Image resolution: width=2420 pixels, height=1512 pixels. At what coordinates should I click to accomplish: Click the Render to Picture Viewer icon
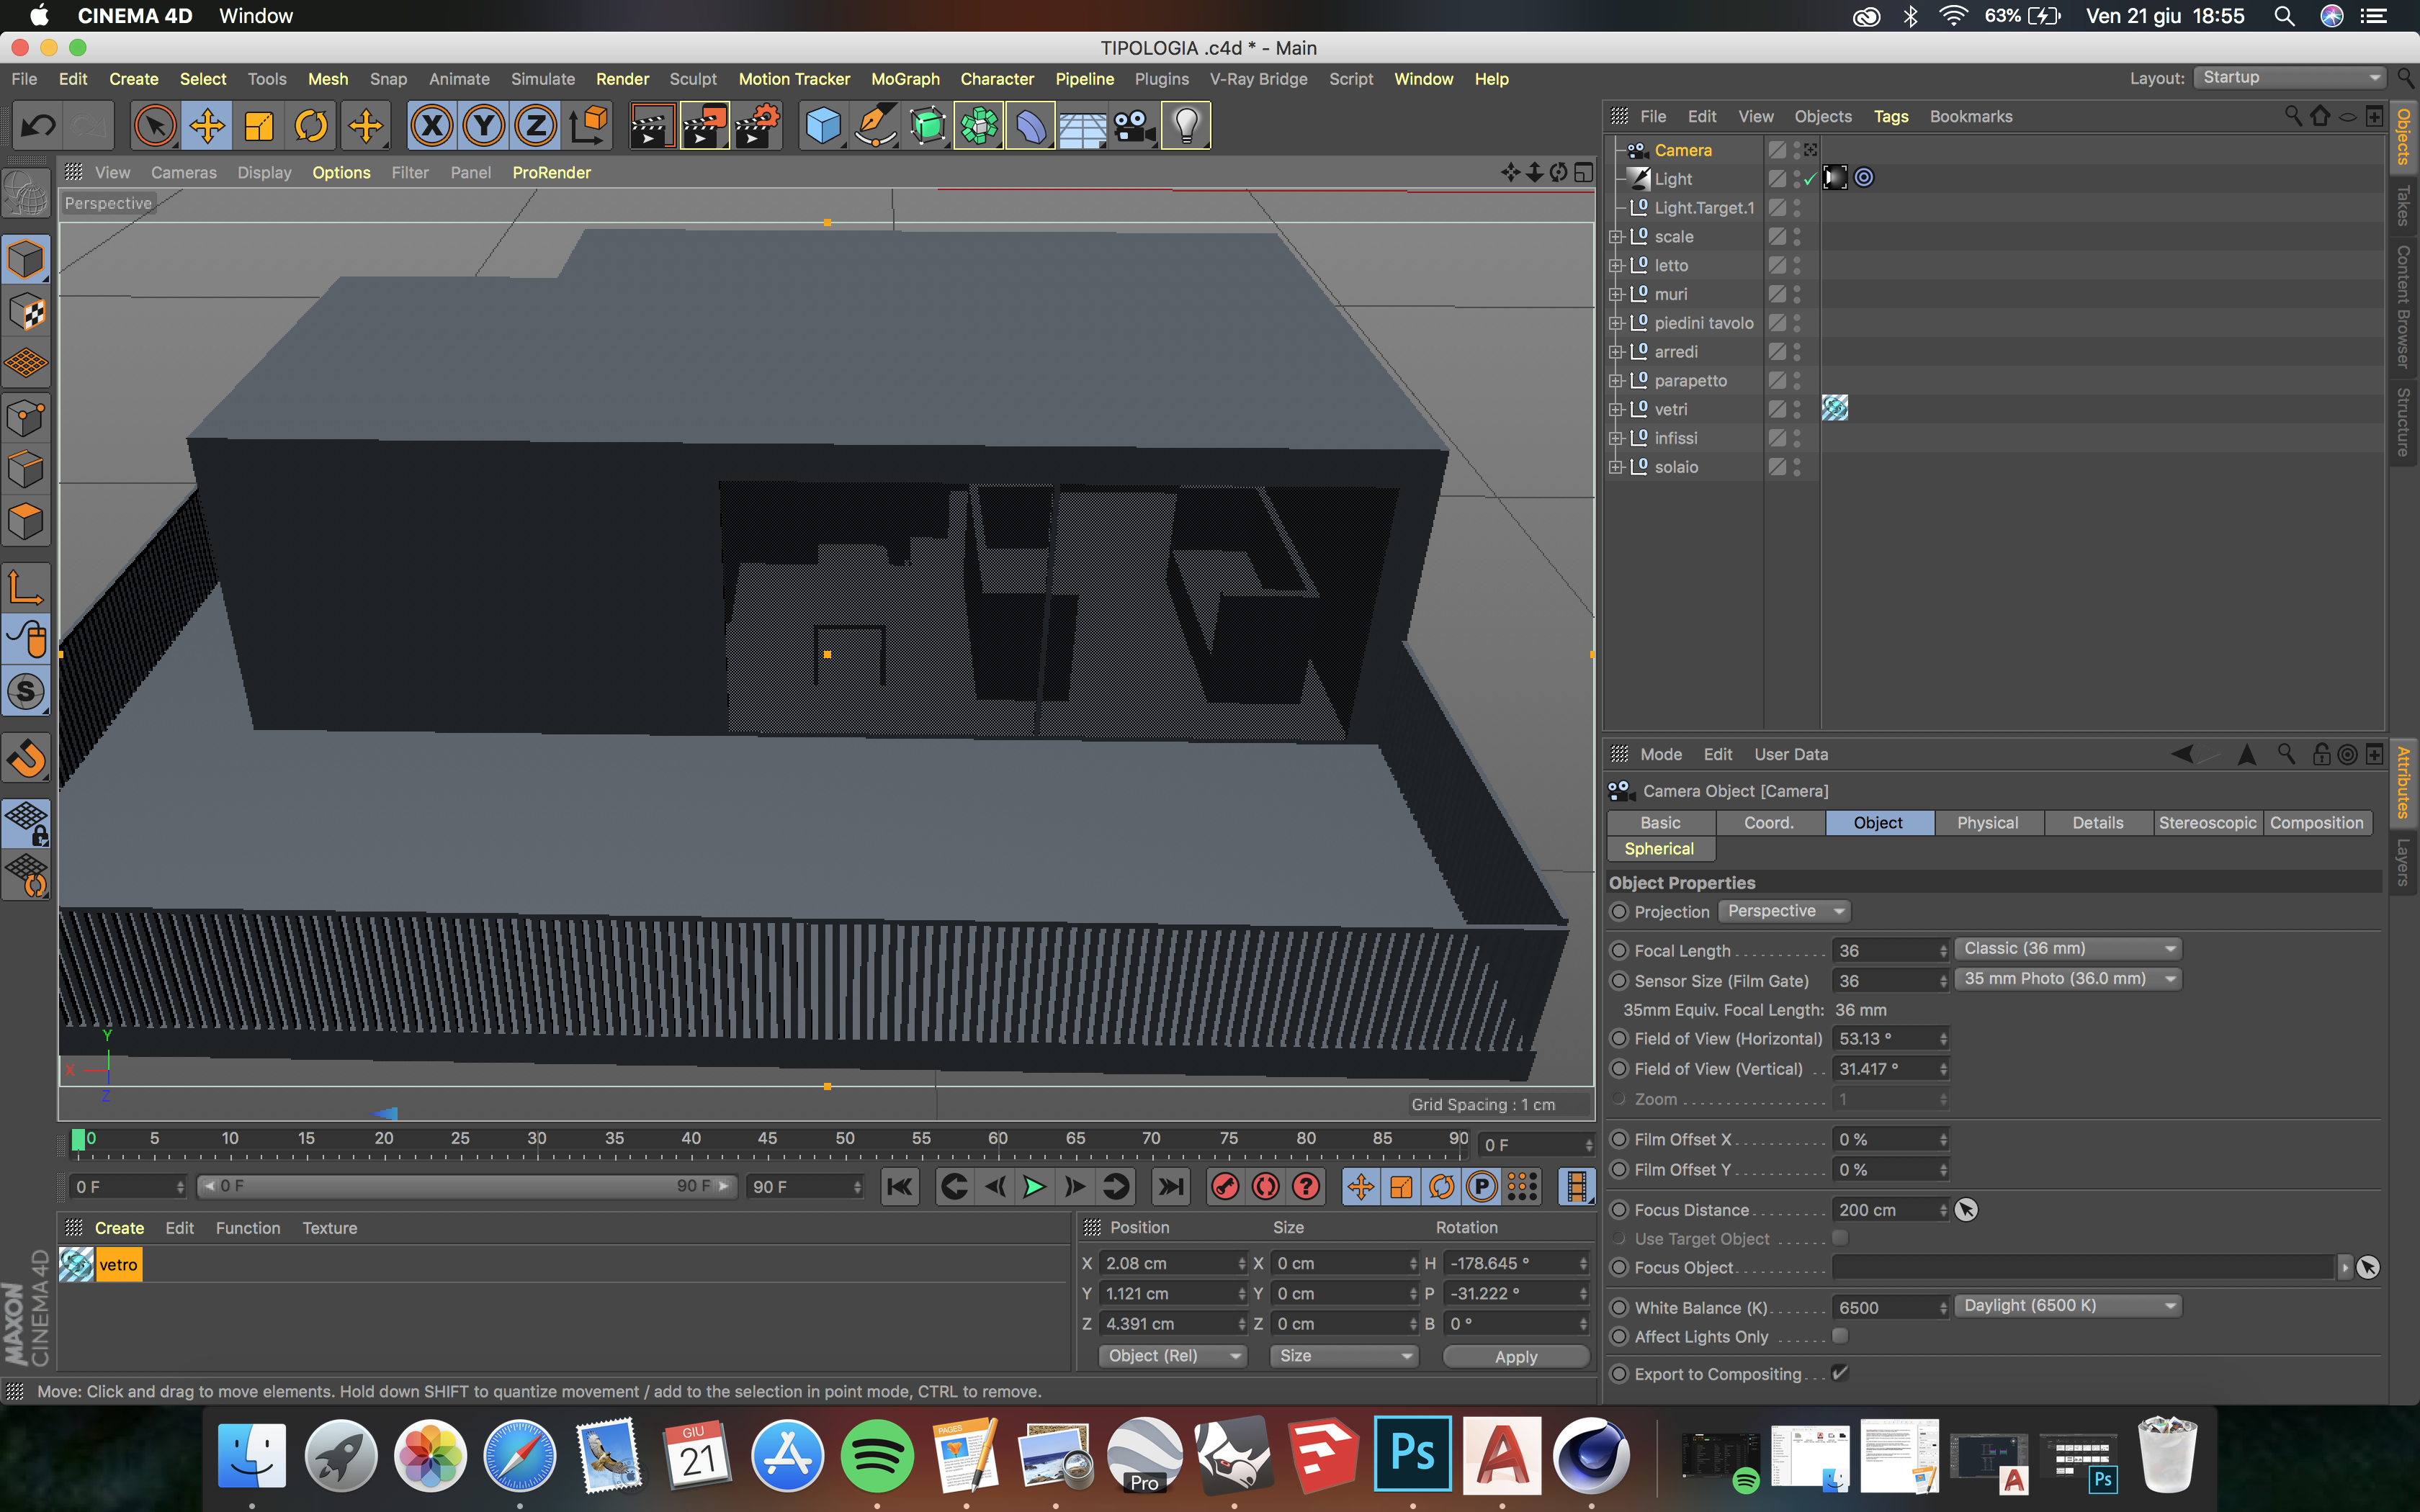(x=704, y=126)
